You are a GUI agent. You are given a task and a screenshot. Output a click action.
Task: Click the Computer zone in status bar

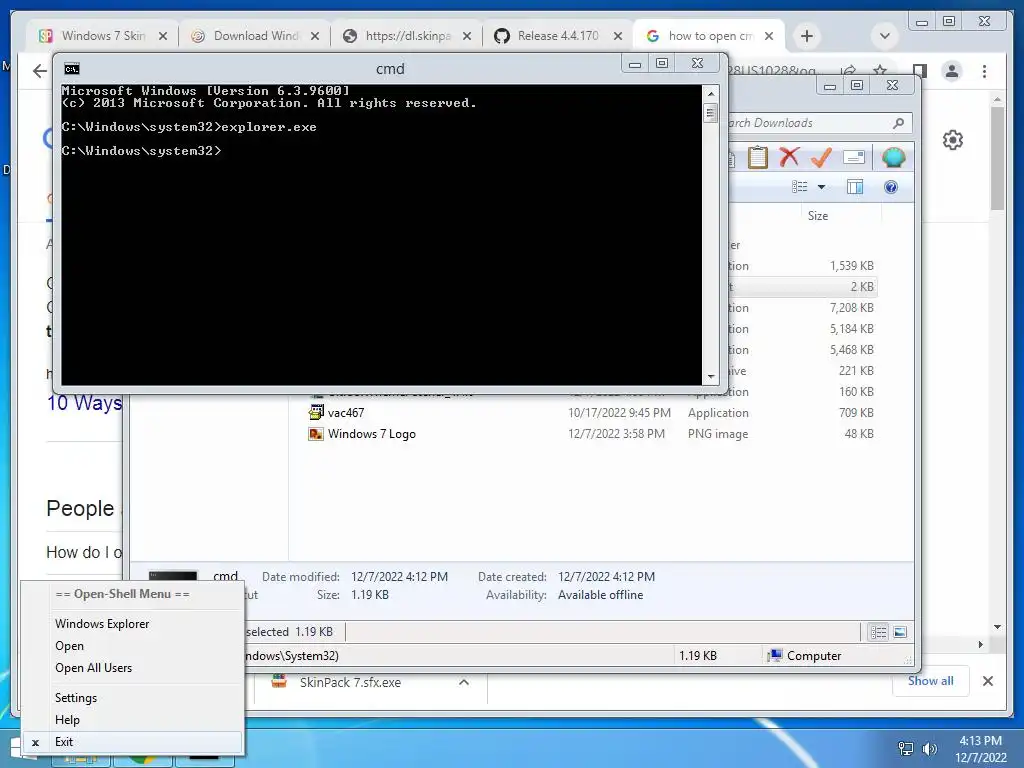[805, 656]
